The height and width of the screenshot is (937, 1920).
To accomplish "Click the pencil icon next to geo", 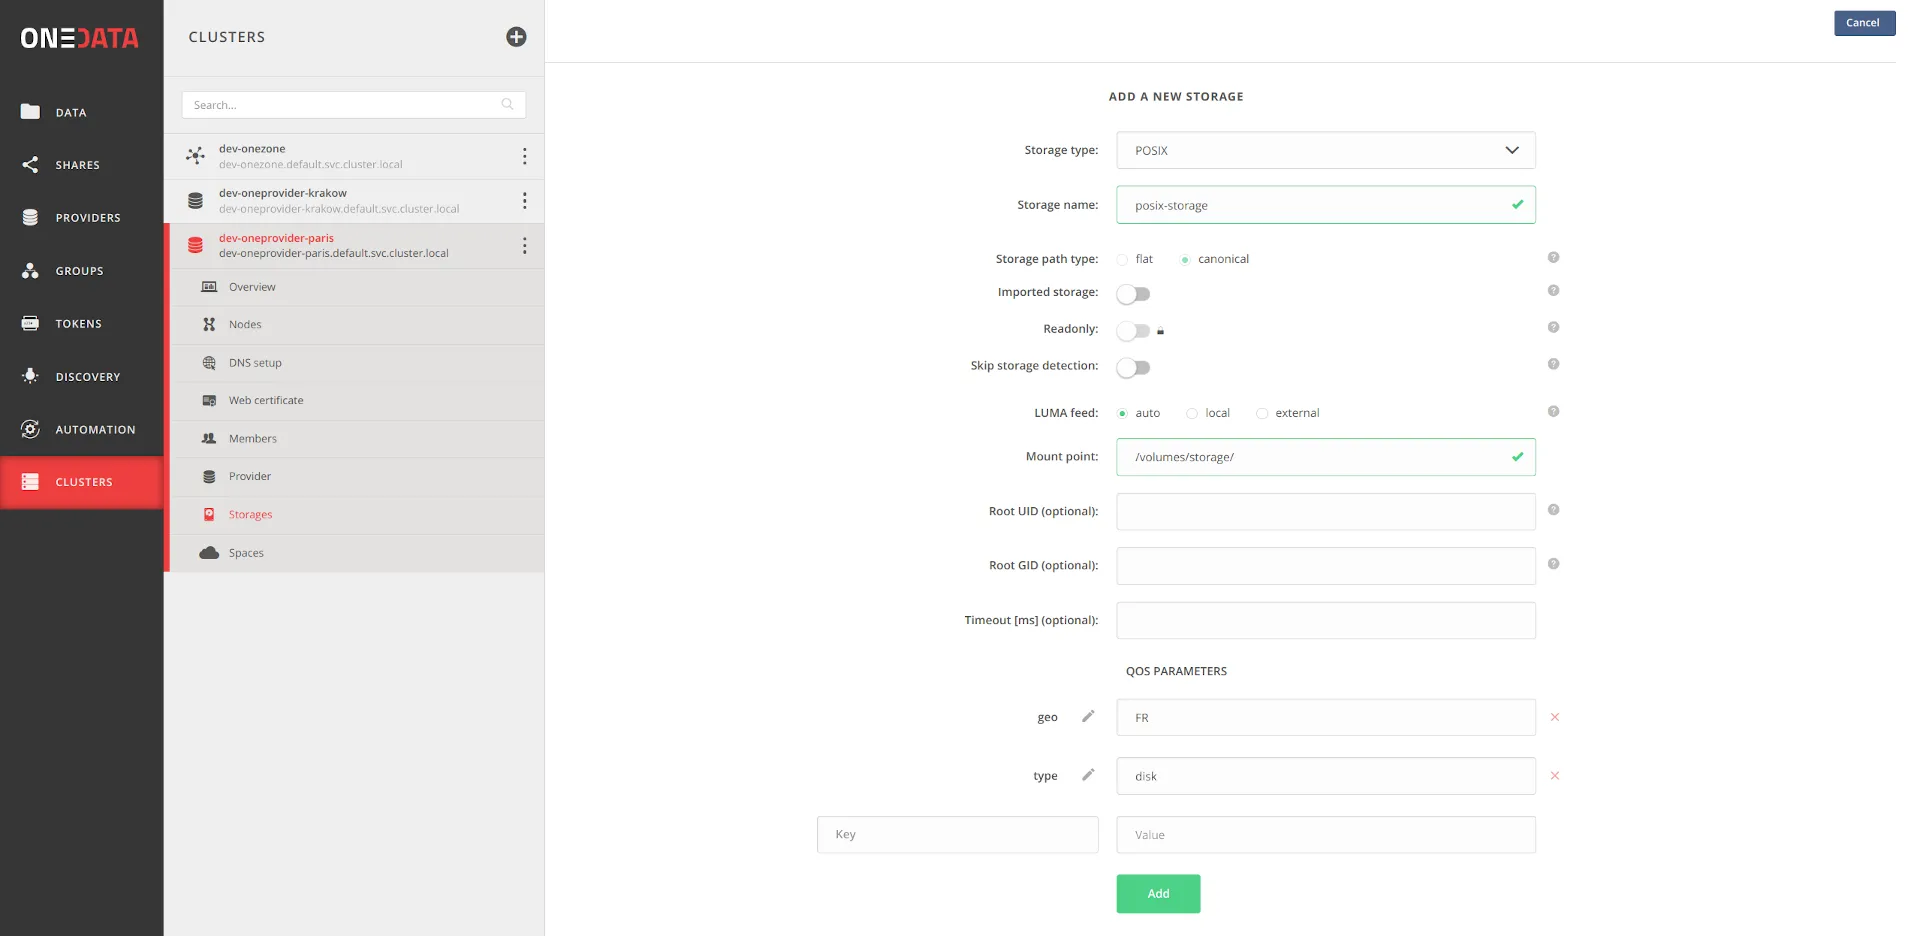I will (1088, 716).
